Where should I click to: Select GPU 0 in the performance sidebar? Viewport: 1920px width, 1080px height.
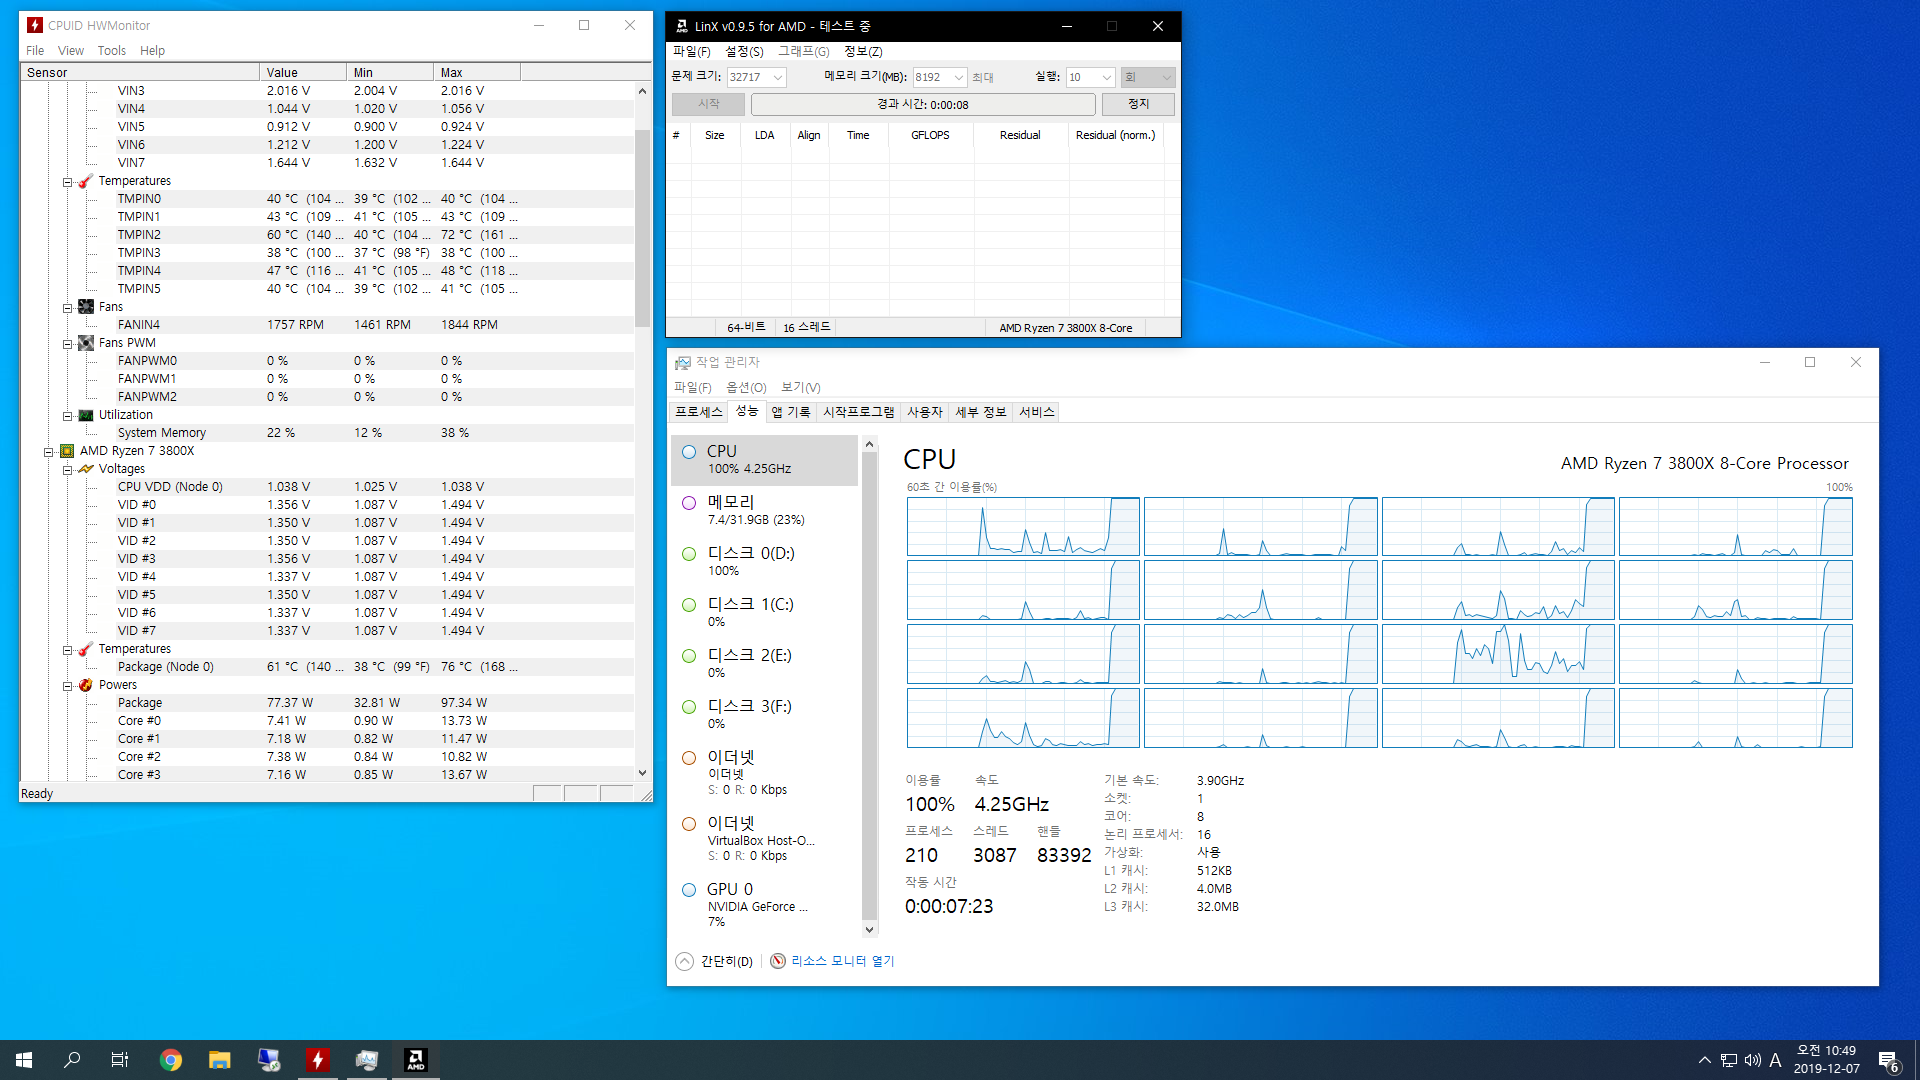tap(764, 903)
